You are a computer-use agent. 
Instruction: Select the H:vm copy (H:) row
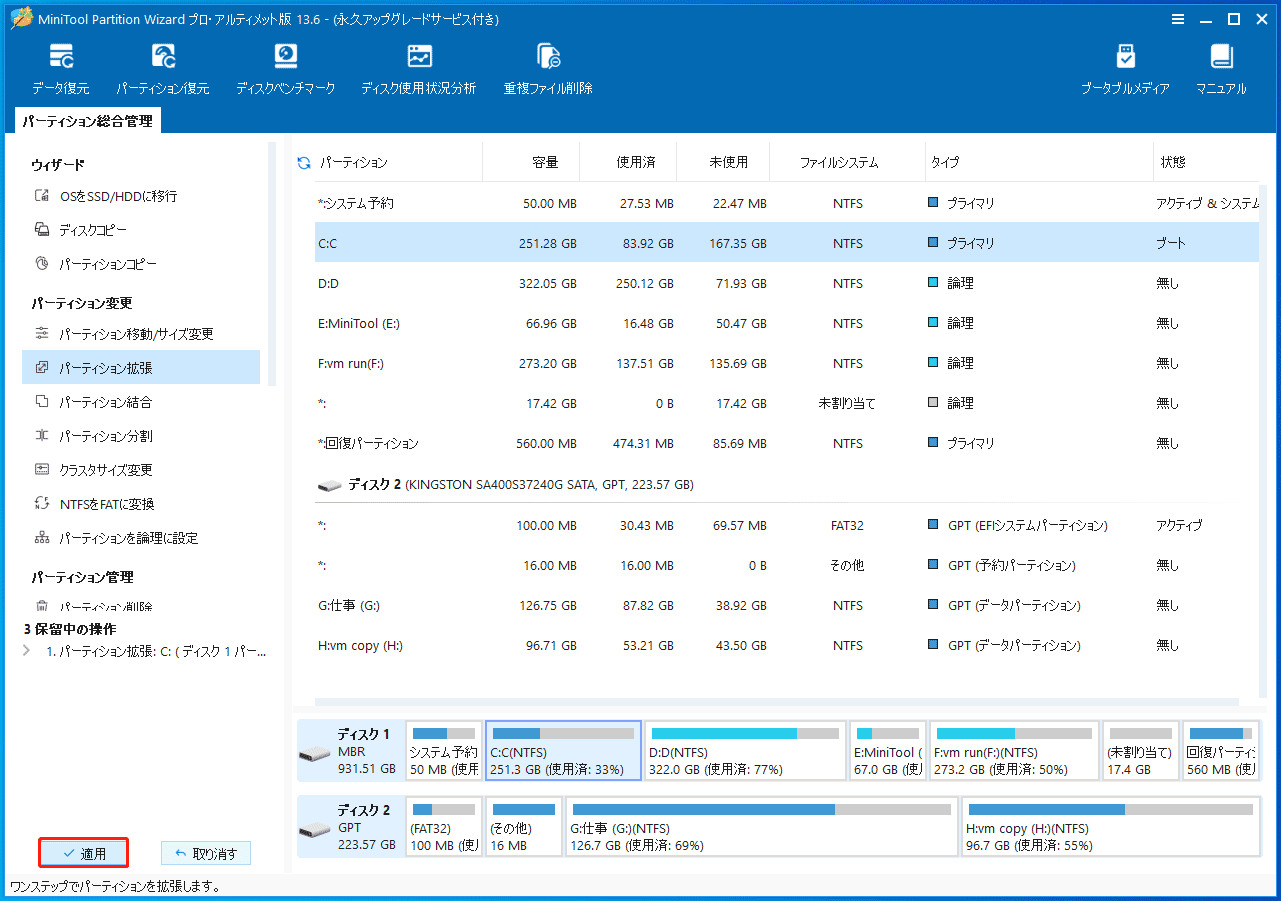(786, 645)
